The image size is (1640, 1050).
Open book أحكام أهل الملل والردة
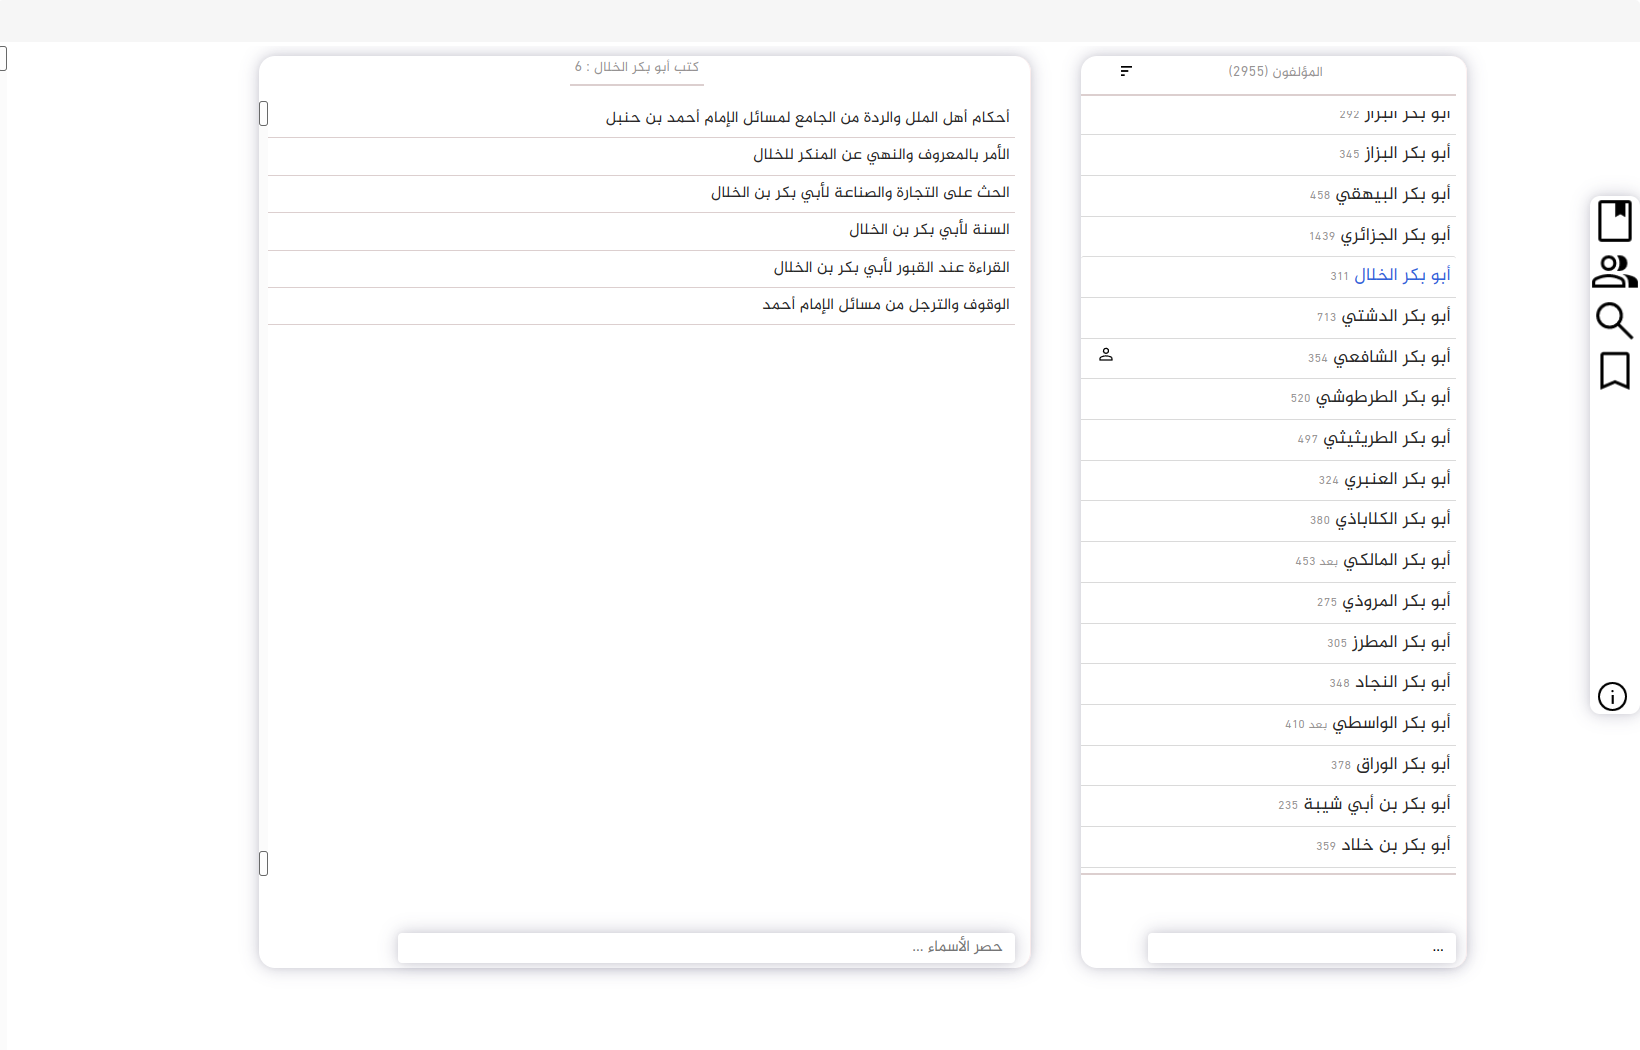(x=641, y=118)
